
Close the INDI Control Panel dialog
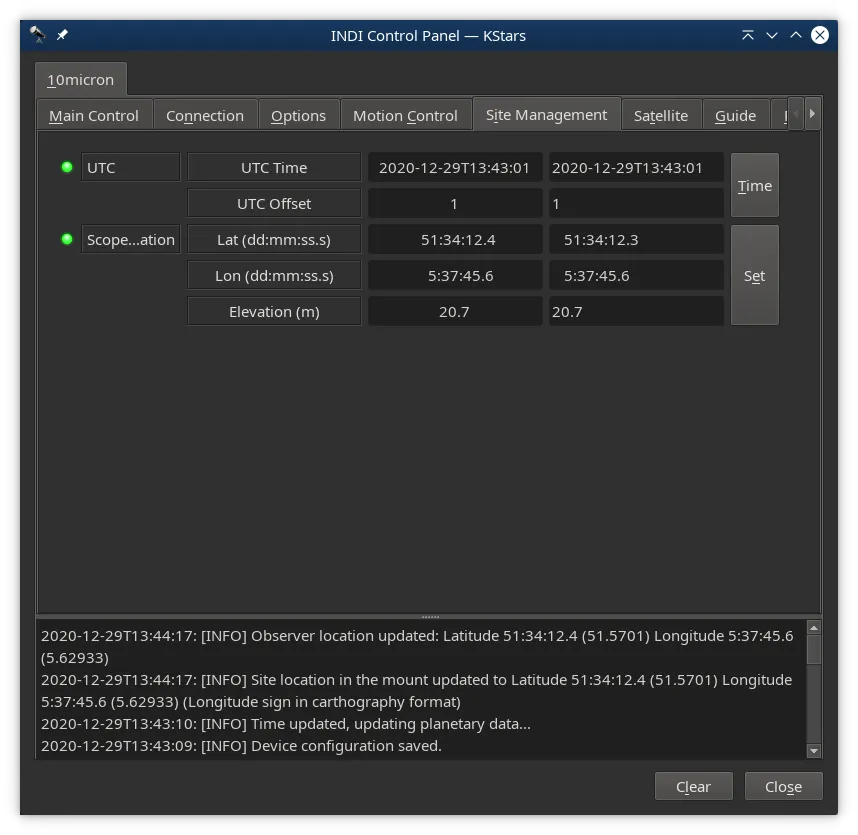click(x=783, y=786)
